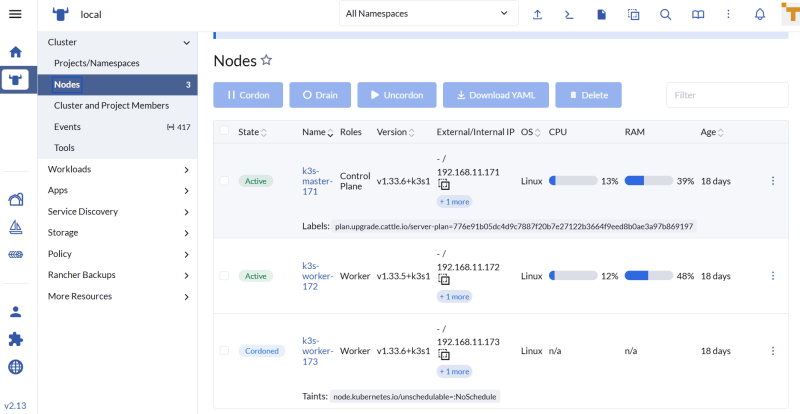Viewport: 800px width, 414px height.
Task: Open Users & Authentication person icon
Action: 16,312
